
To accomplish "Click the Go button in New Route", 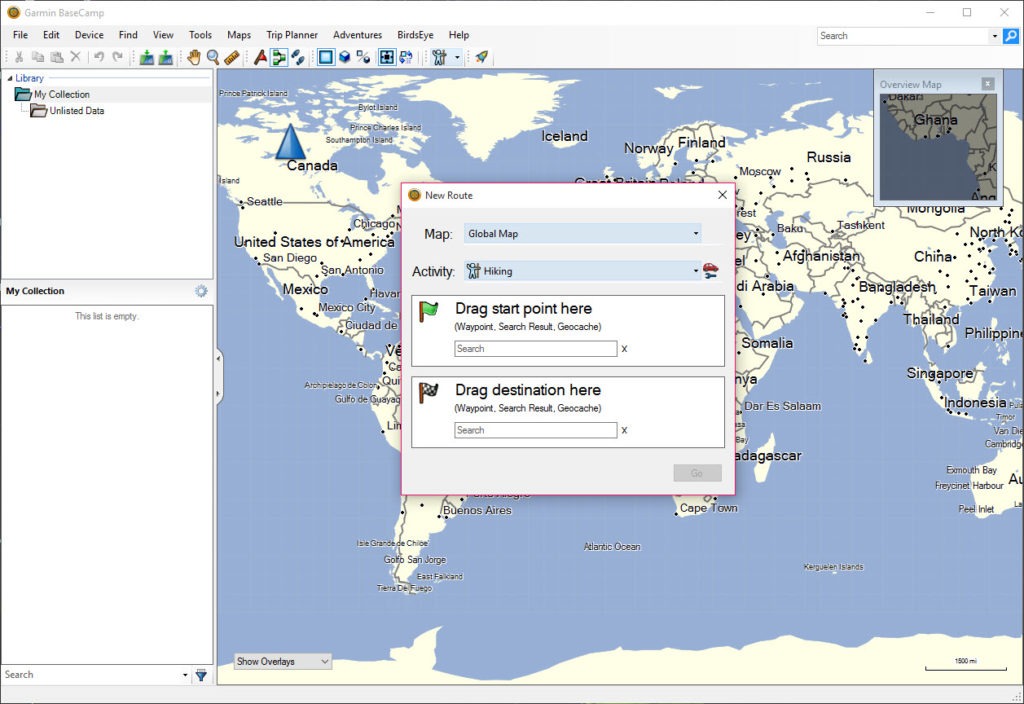I will point(697,473).
